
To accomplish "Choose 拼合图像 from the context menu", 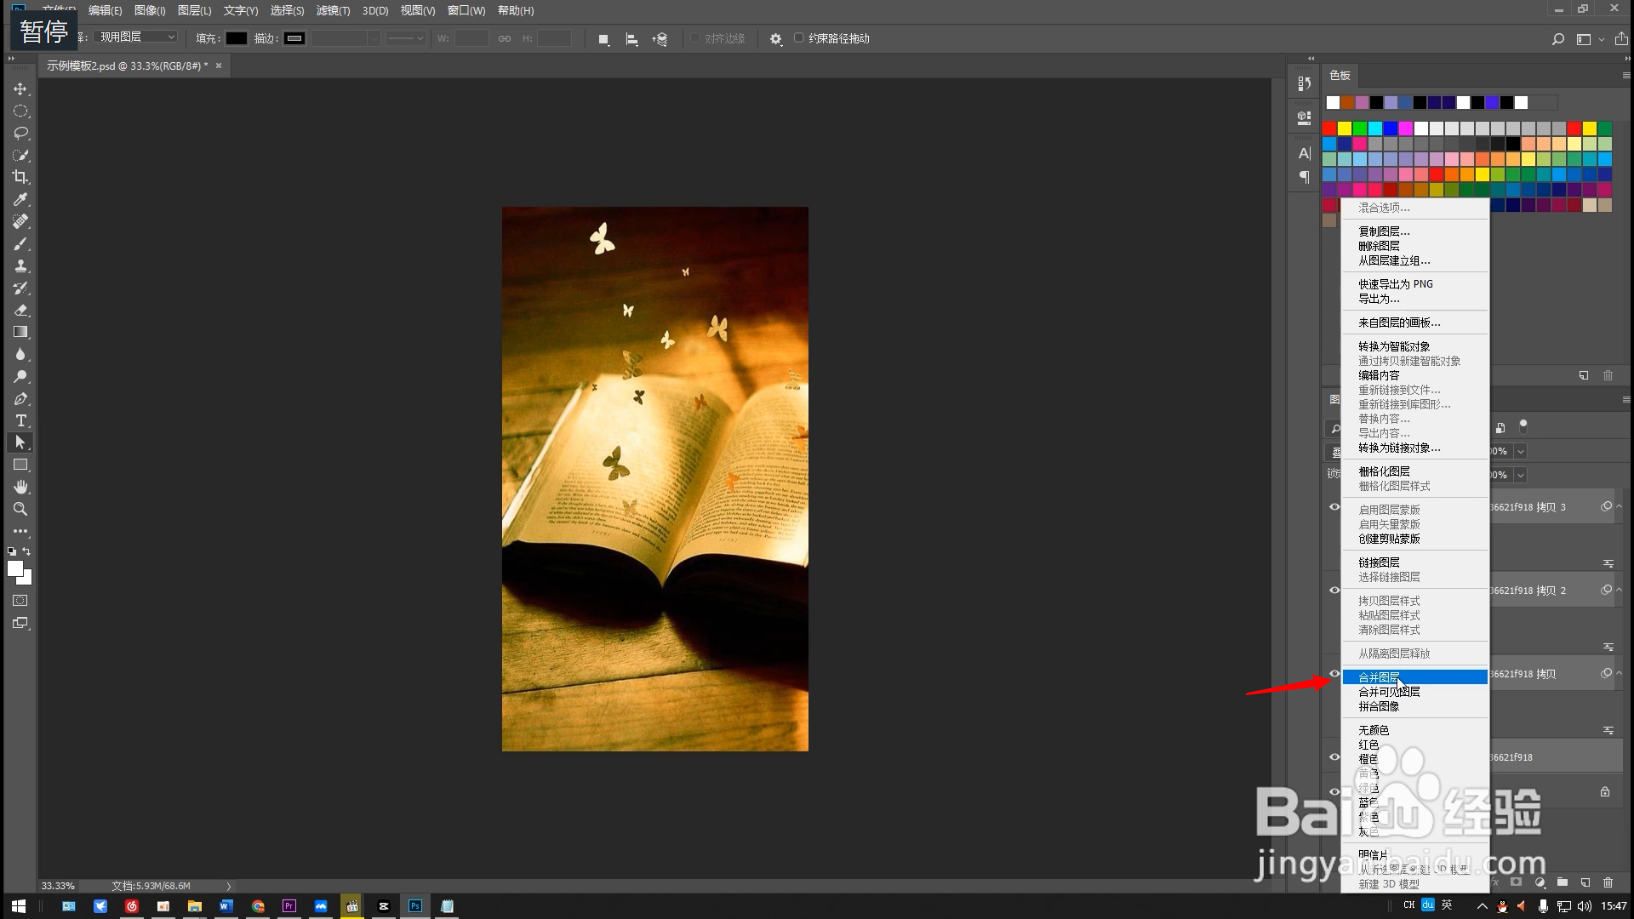I will pyautogui.click(x=1415, y=706).
